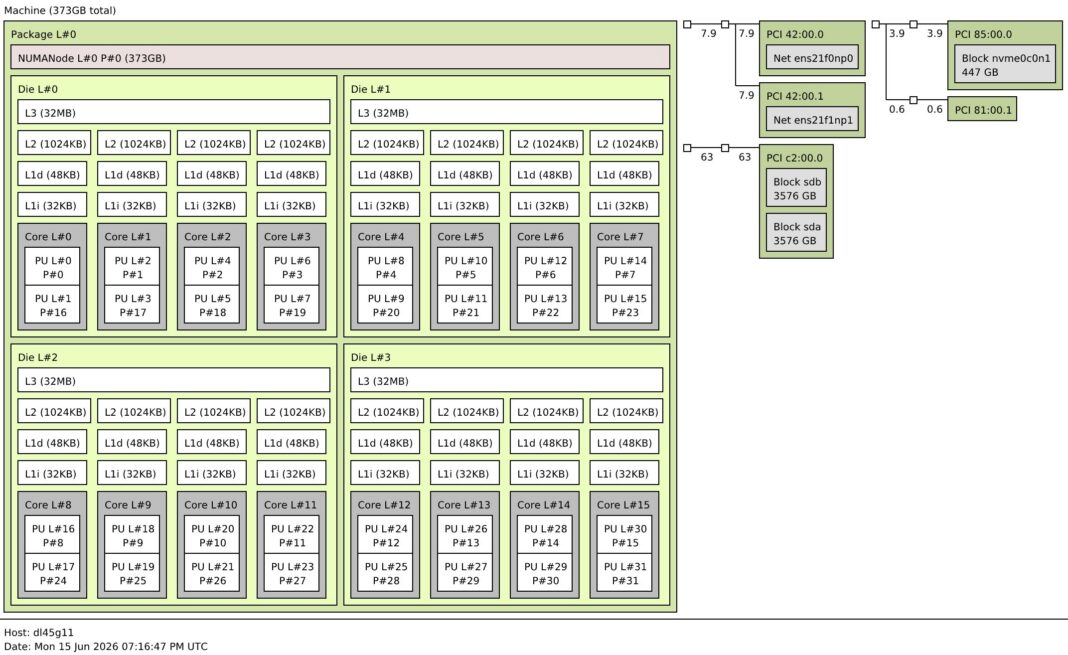
Task: Click the "Date: Mon 15 Jun 2026" line
Action: click(x=106, y=647)
